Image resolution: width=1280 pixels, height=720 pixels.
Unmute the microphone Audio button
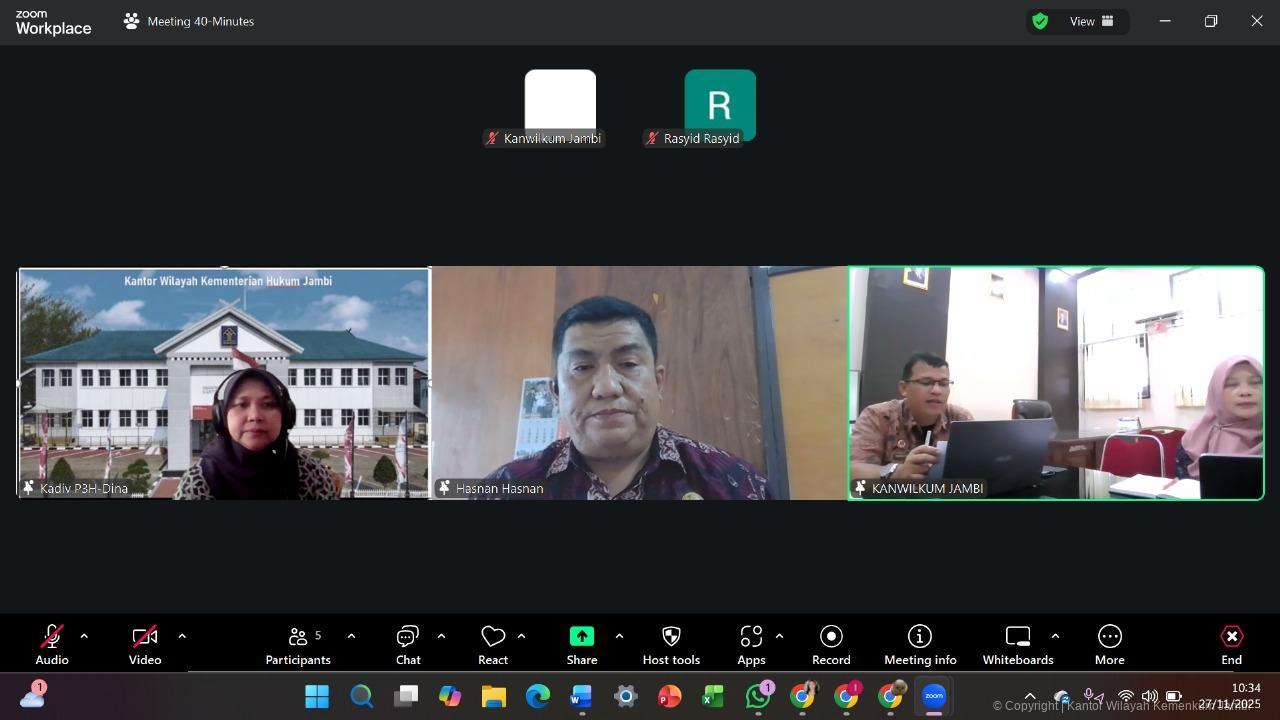click(52, 645)
